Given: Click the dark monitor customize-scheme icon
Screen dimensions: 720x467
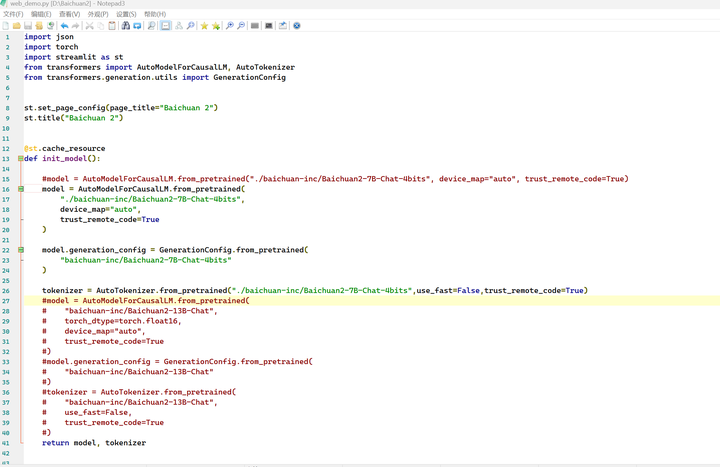Looking at the screenshot, I should click(269, 26).
